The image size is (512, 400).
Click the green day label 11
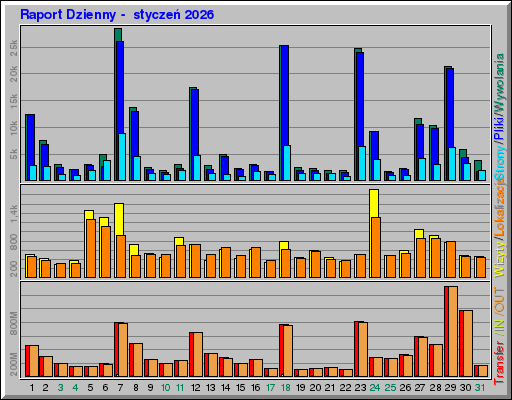click(180, 388)
